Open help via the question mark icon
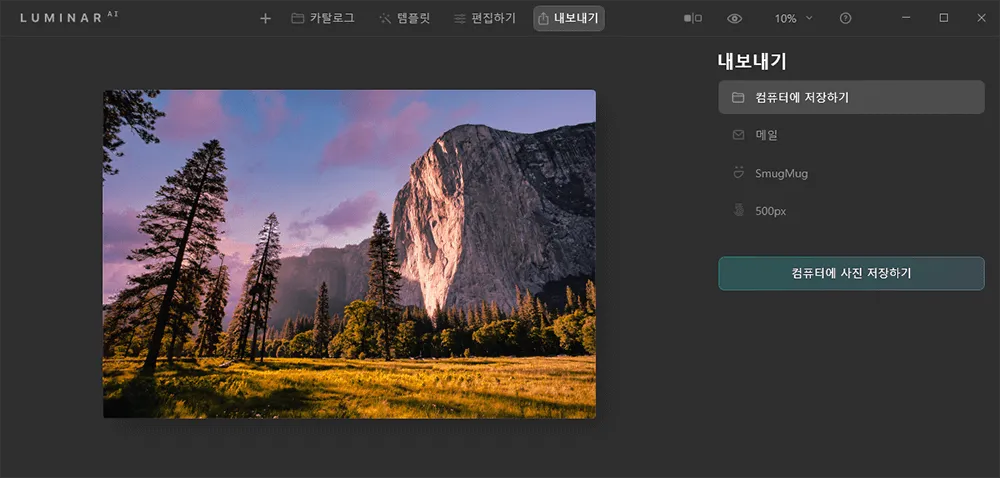 [846, 18]
